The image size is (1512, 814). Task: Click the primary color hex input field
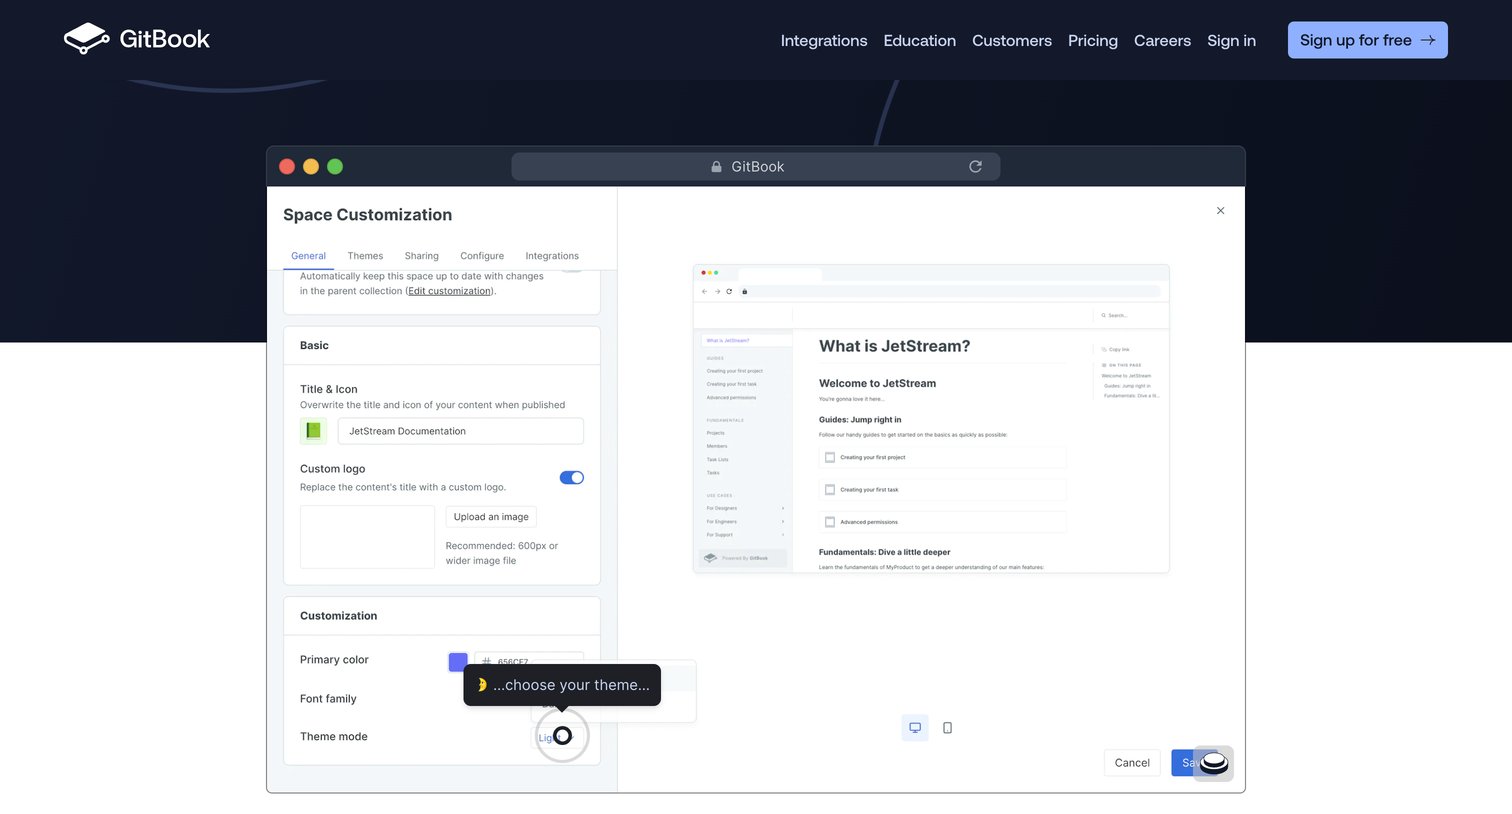(x=529, y=661)
